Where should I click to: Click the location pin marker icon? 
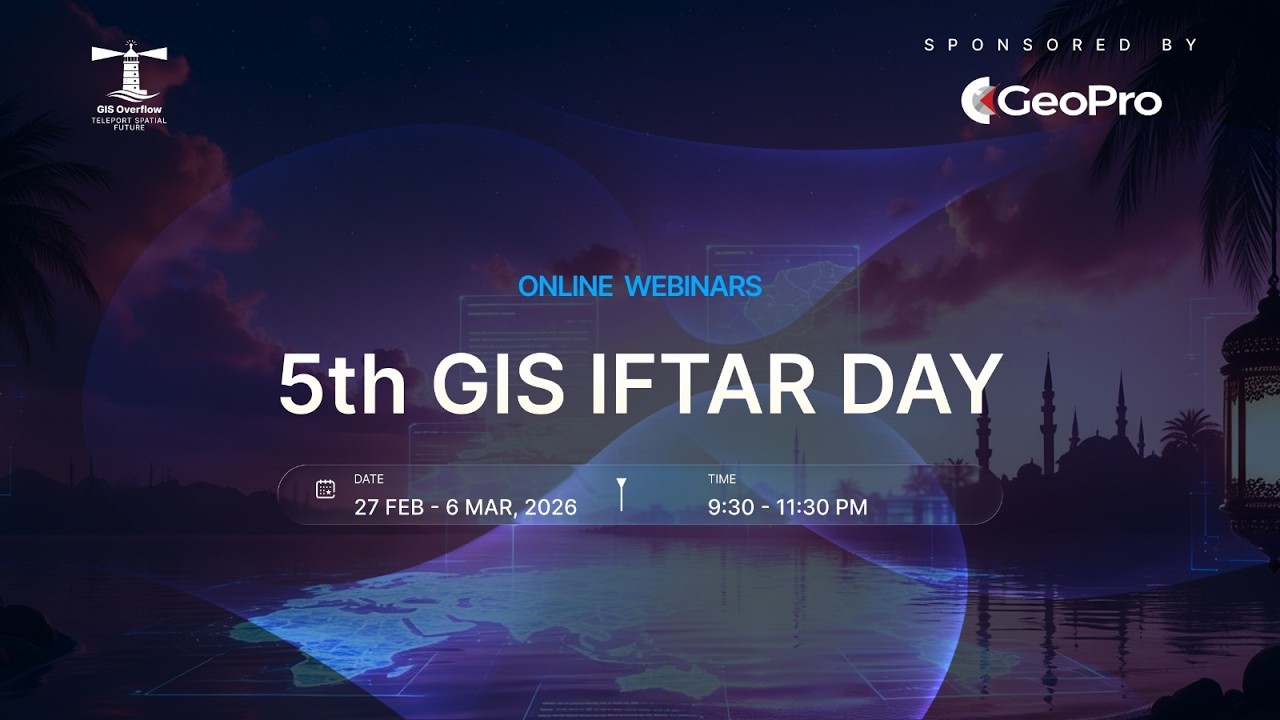pos(621,494)
